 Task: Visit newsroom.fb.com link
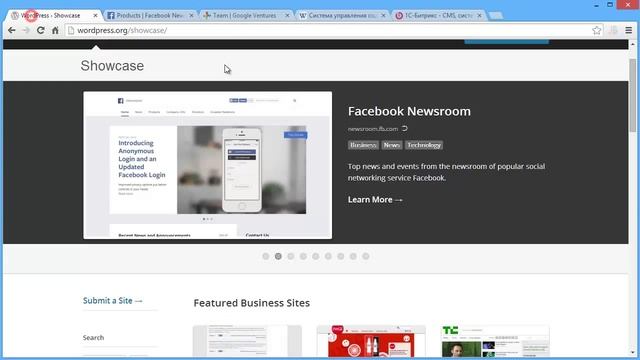click(373, 129)
